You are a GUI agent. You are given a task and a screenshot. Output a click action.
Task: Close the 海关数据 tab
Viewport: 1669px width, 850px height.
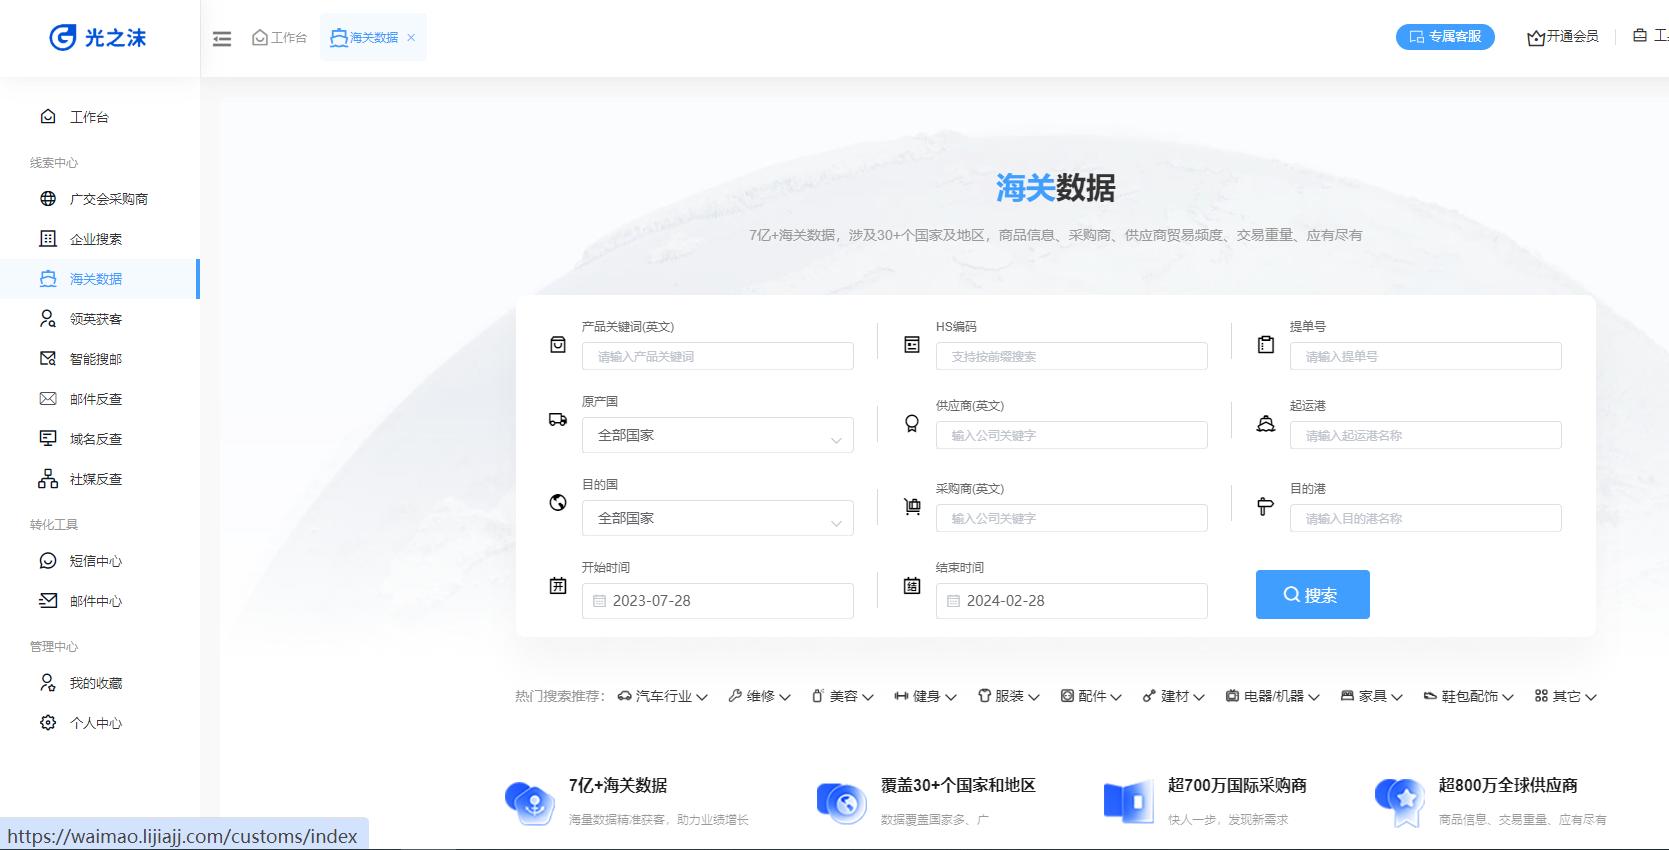click(x=411, y=38)
